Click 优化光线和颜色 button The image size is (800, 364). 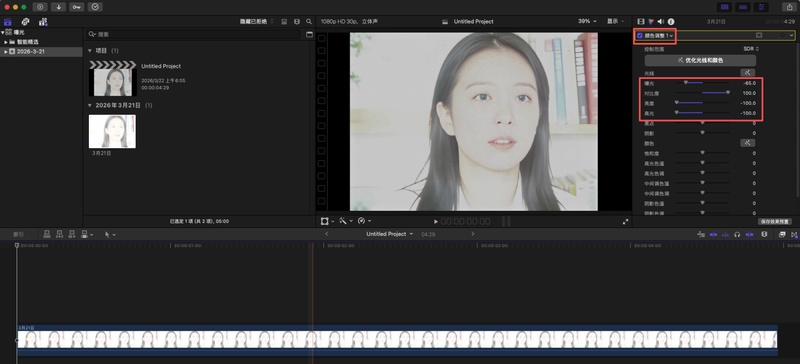700,60
